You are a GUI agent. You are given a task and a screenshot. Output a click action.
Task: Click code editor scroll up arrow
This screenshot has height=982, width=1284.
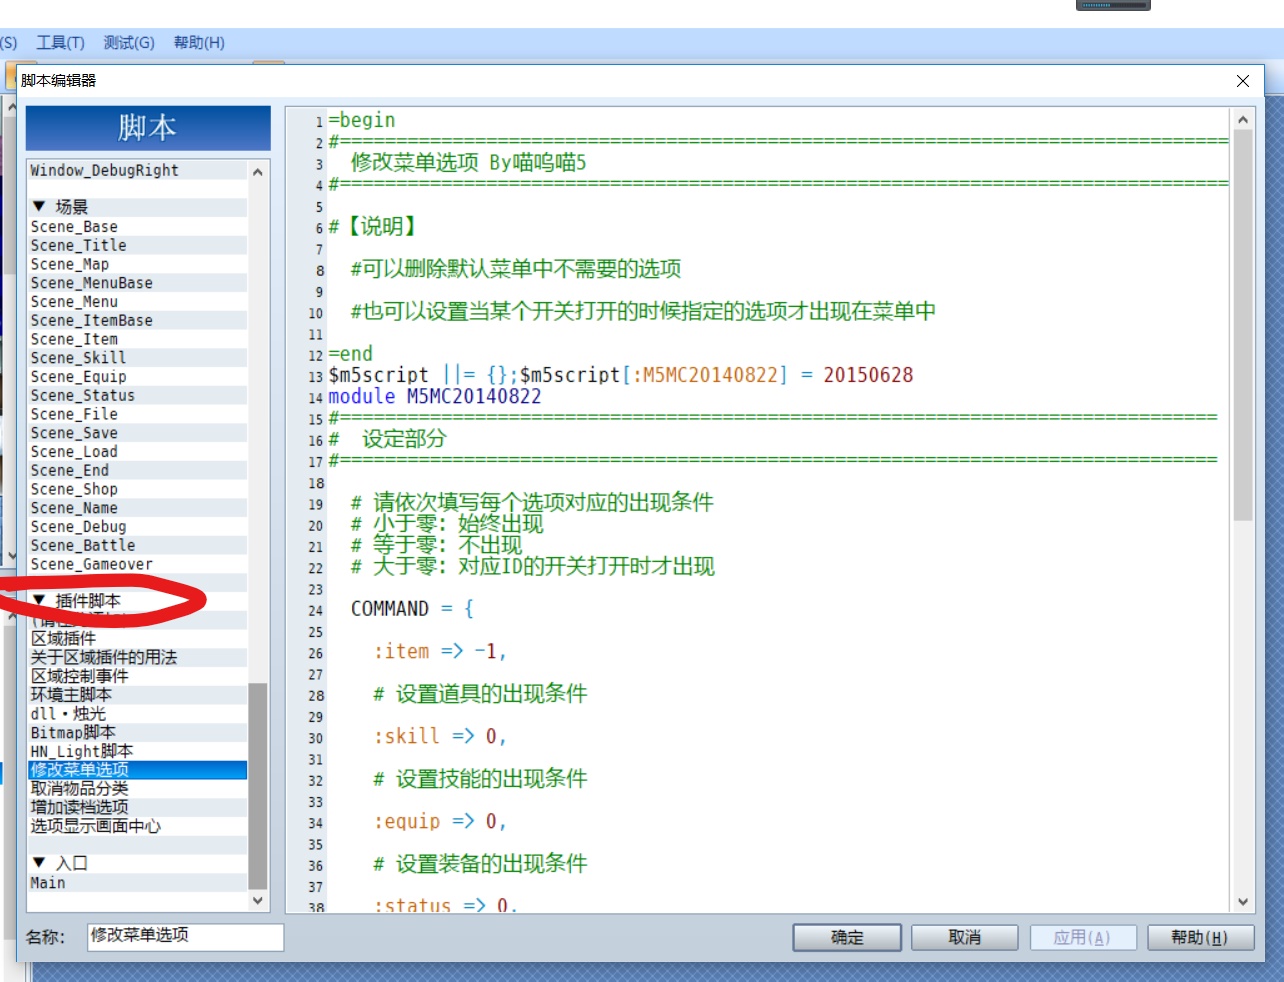[1243, 120]
